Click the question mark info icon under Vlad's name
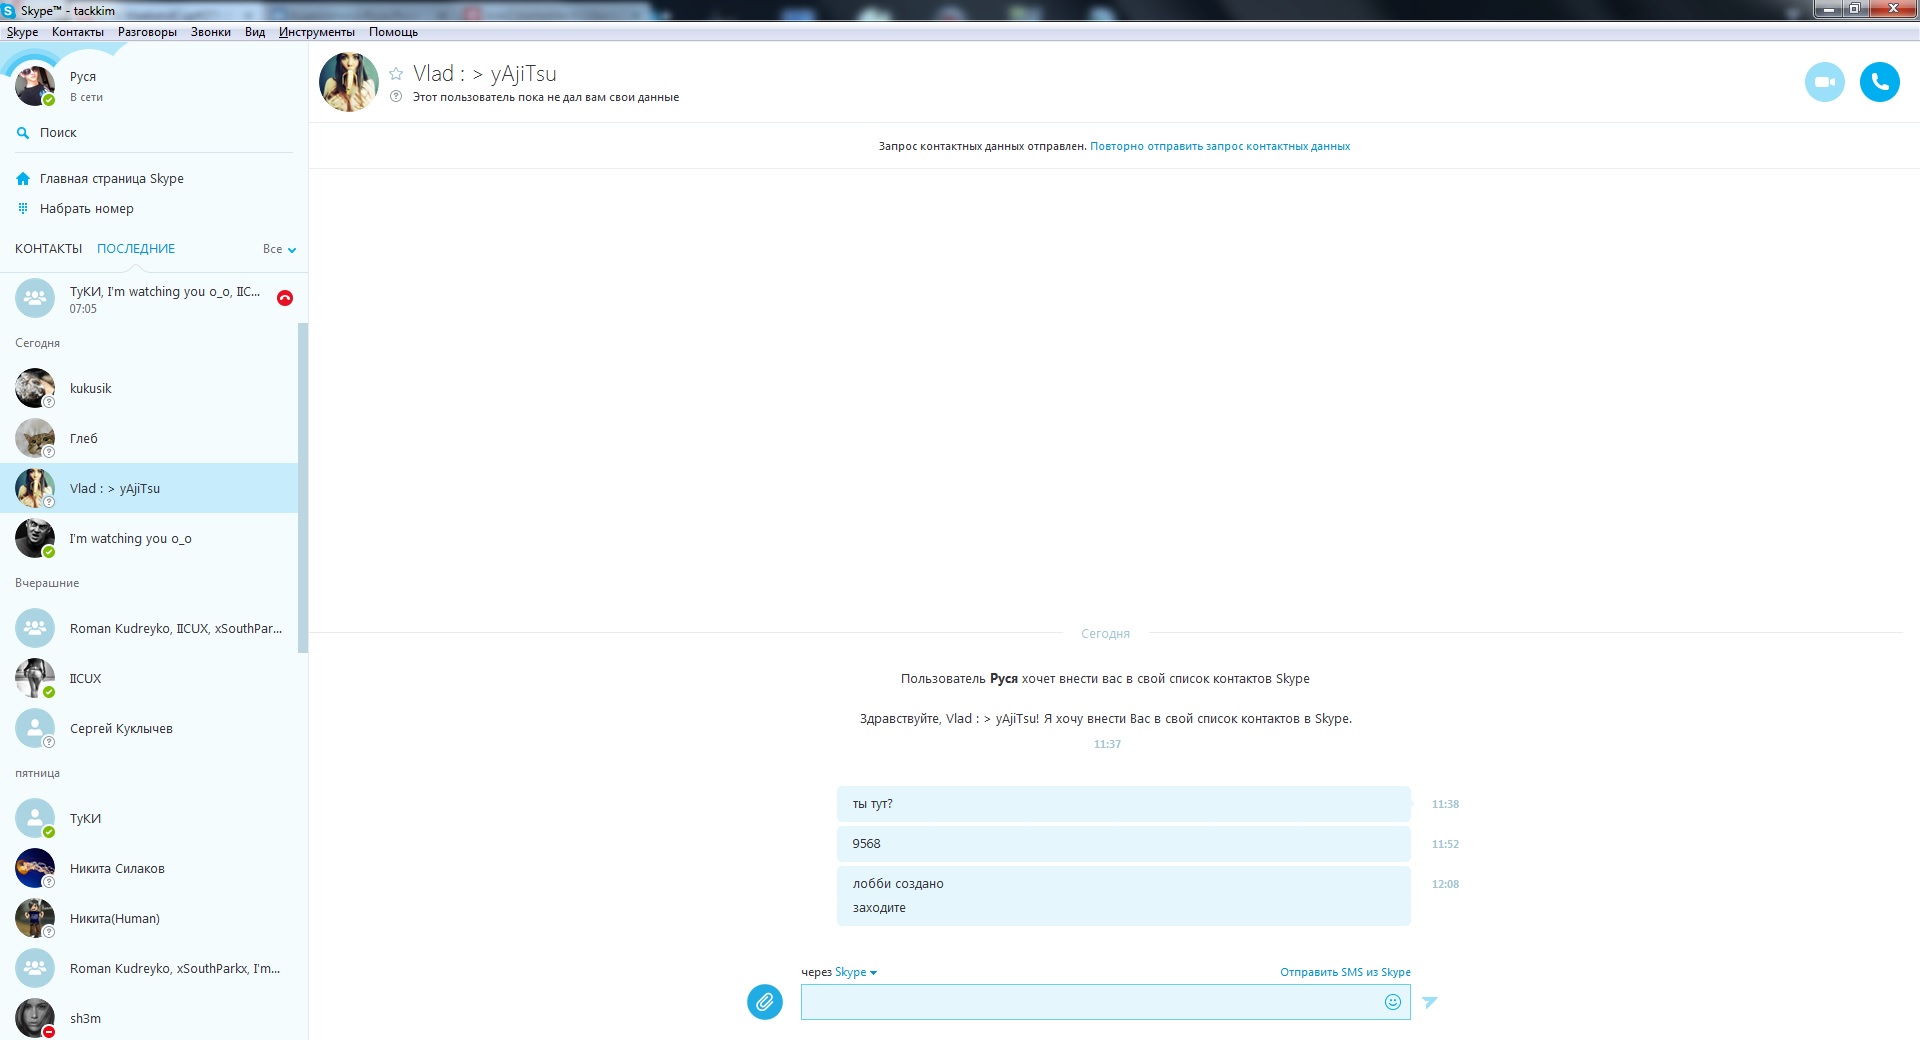The width and height of the screenshot is (1920, 1040). (396, 97)
